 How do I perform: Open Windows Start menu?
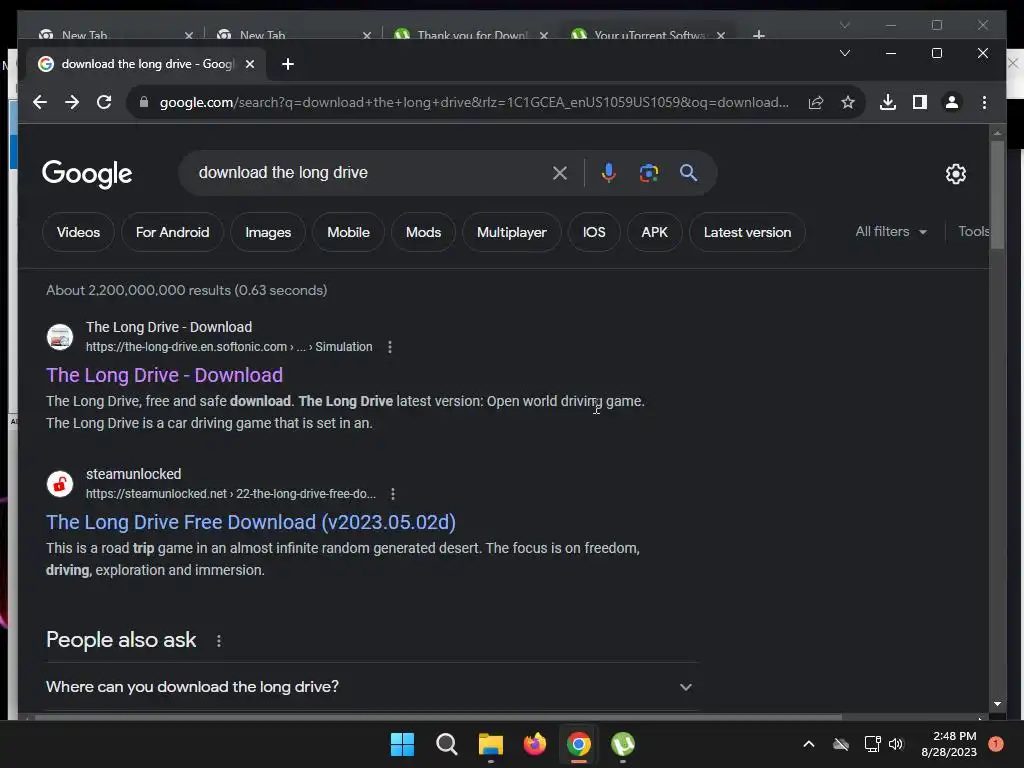coord(402,744)
